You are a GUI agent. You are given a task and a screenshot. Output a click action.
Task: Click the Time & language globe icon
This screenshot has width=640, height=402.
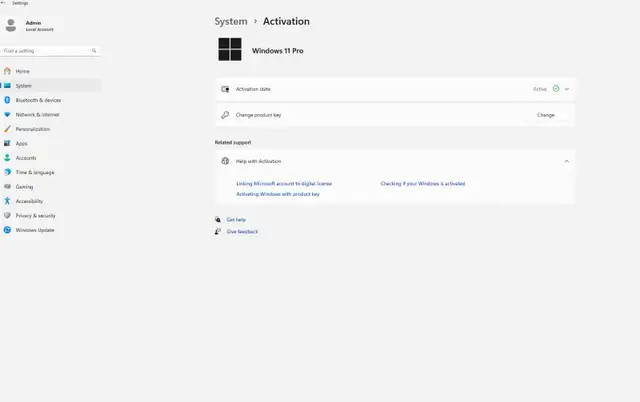coord(7,172)
